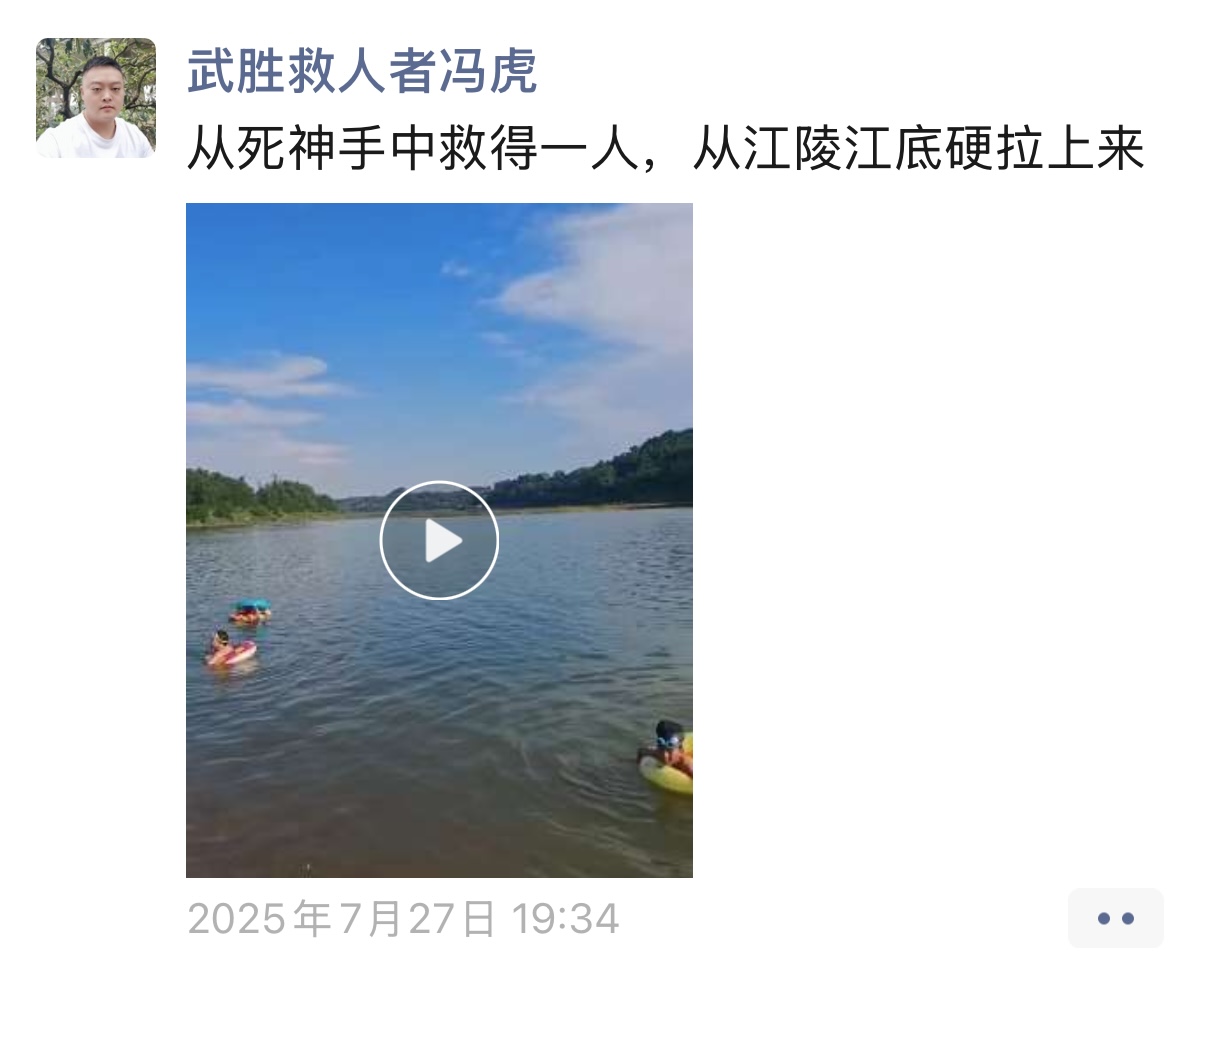
Task: Click the white T-shirt in the avatar photo
Action: click(x=96, y=138)
